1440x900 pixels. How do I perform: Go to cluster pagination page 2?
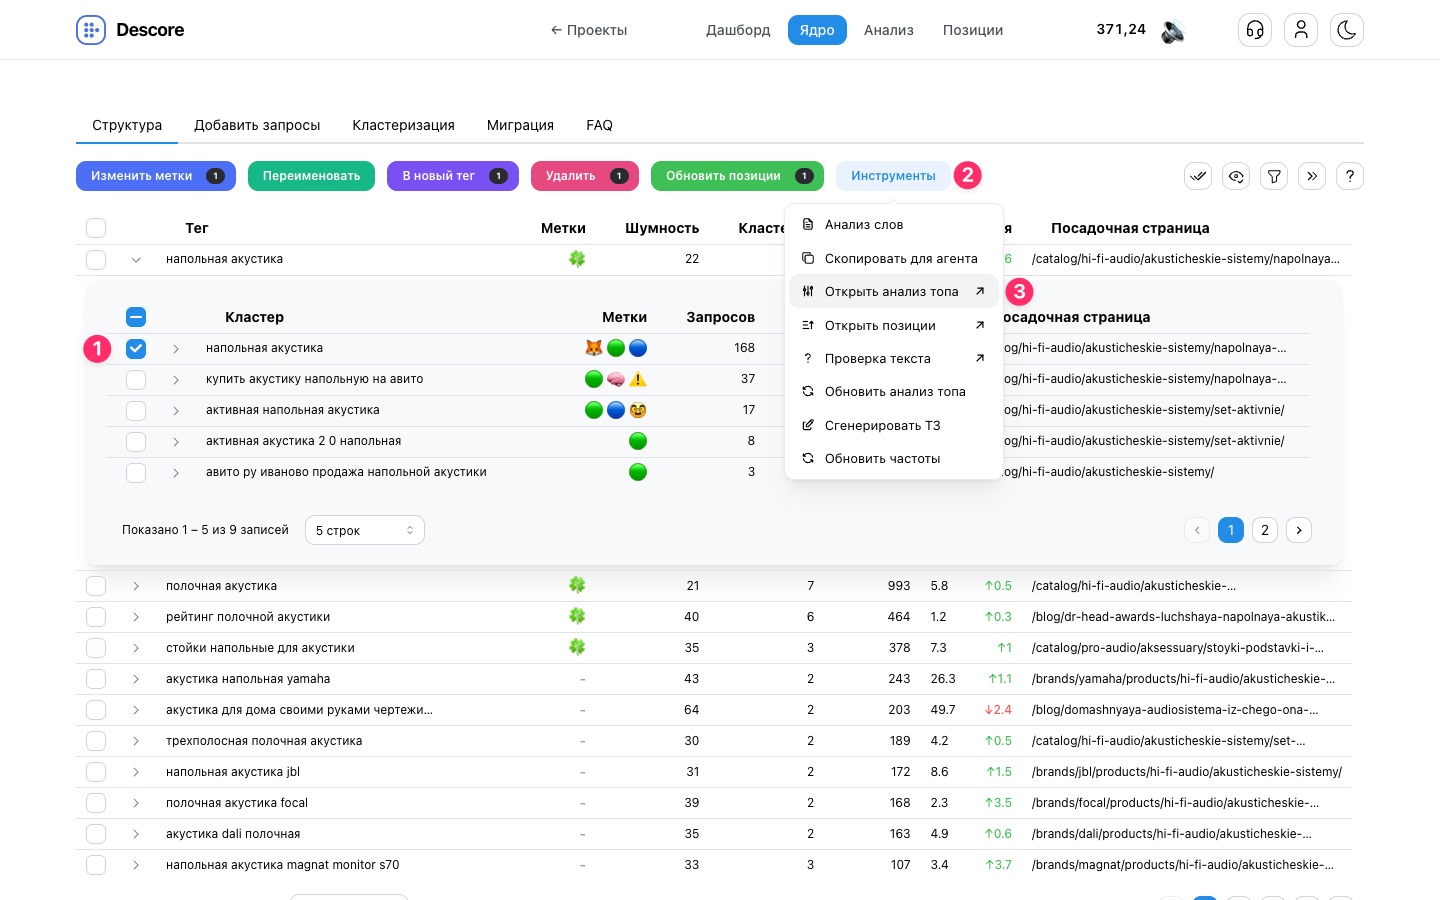tap(1265, 530)
